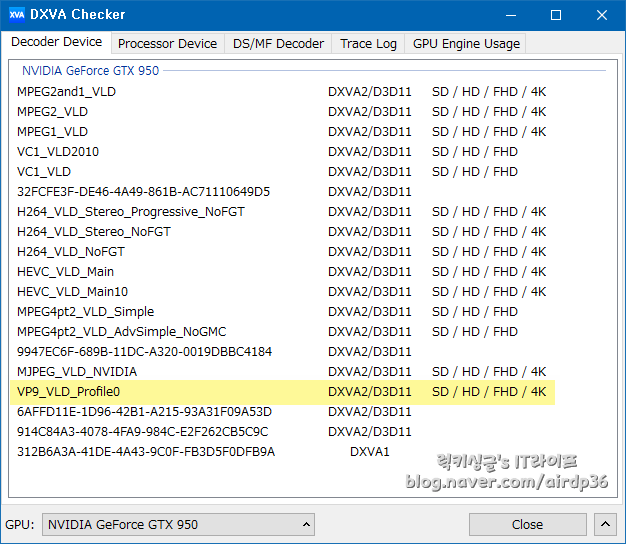Select the H264_VLD_NoFGT entry
Screen dimensions: 626x544
point(281,252)
